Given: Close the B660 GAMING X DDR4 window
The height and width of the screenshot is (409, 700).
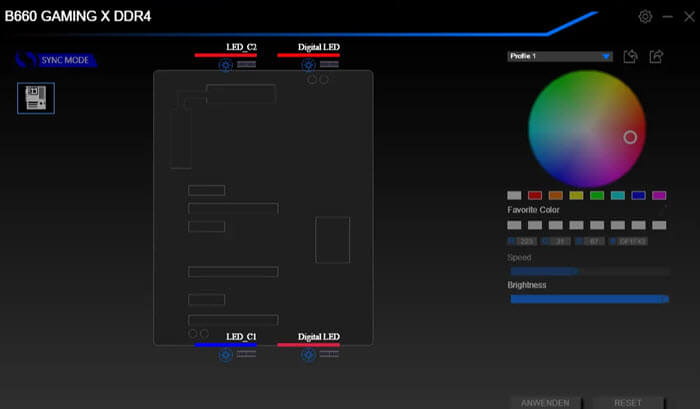Looking at the screenshot, I should point(689,17).
